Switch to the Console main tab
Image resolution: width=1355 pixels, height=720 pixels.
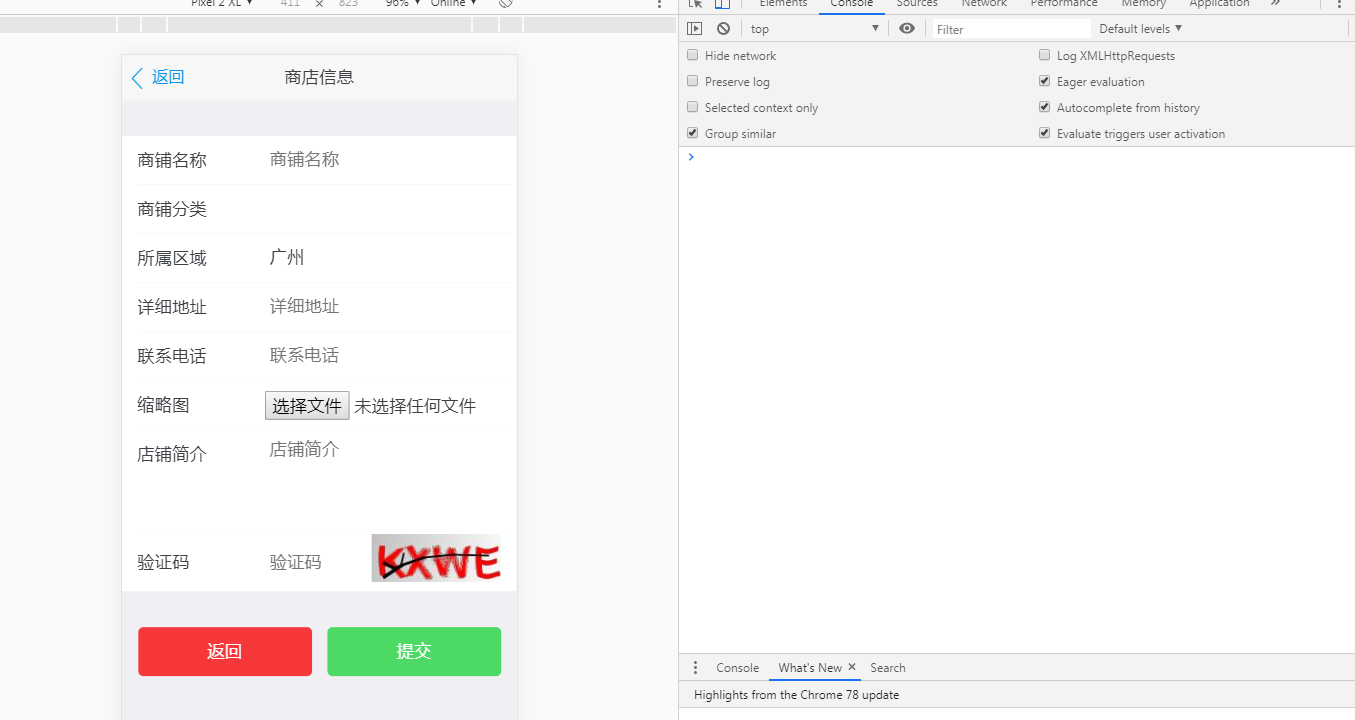(851, 5)
